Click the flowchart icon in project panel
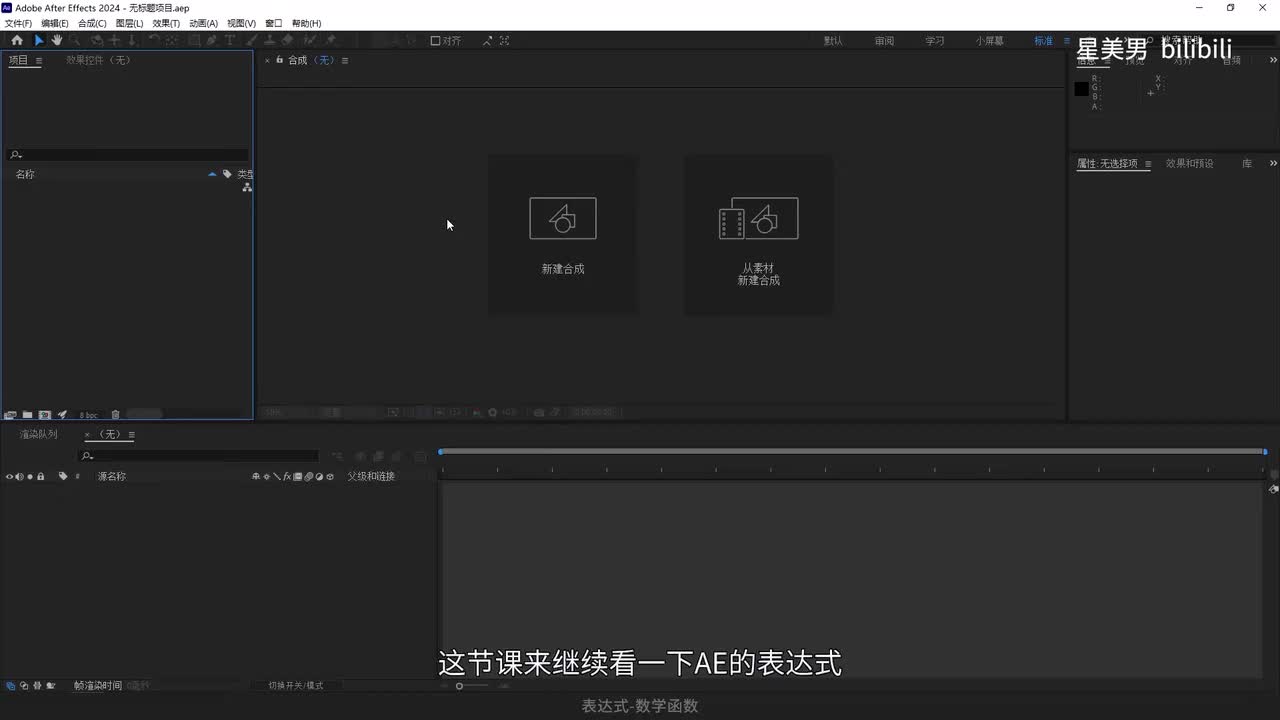The image size is (1280, 720). point(247,187)
